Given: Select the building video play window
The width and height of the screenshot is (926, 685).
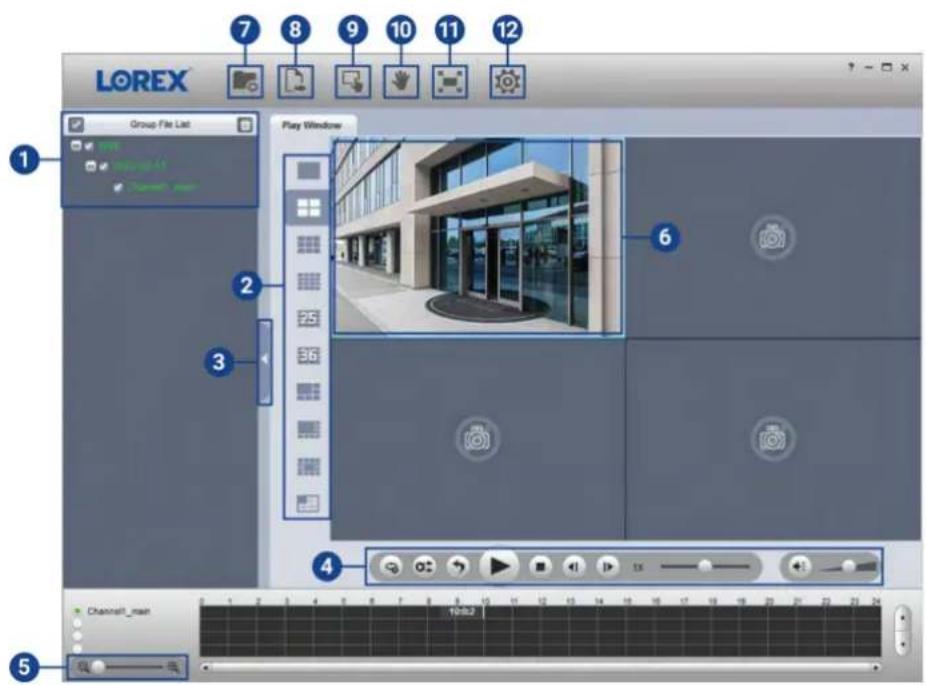Looking at the screenshot, I should pyautogui.click(x=478, y=237).
